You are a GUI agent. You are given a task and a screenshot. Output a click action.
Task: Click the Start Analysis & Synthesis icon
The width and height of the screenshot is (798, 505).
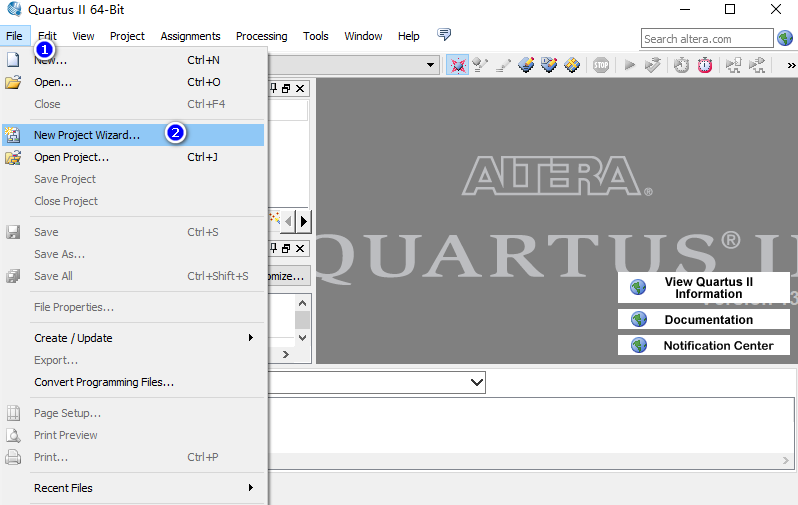point(652,65)
